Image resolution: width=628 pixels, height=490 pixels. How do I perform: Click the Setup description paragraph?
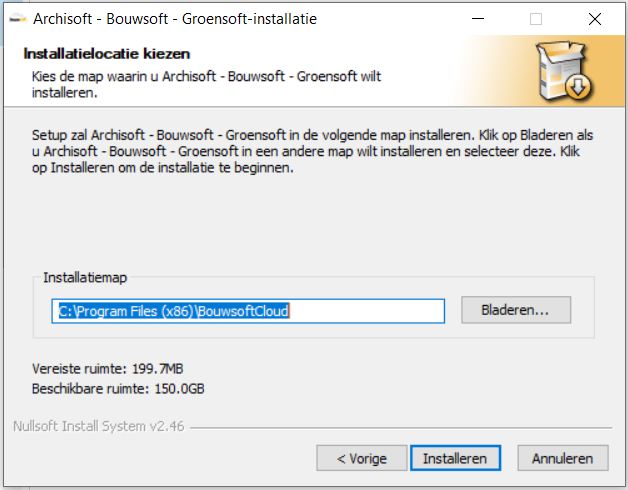(x=312, y=151)
